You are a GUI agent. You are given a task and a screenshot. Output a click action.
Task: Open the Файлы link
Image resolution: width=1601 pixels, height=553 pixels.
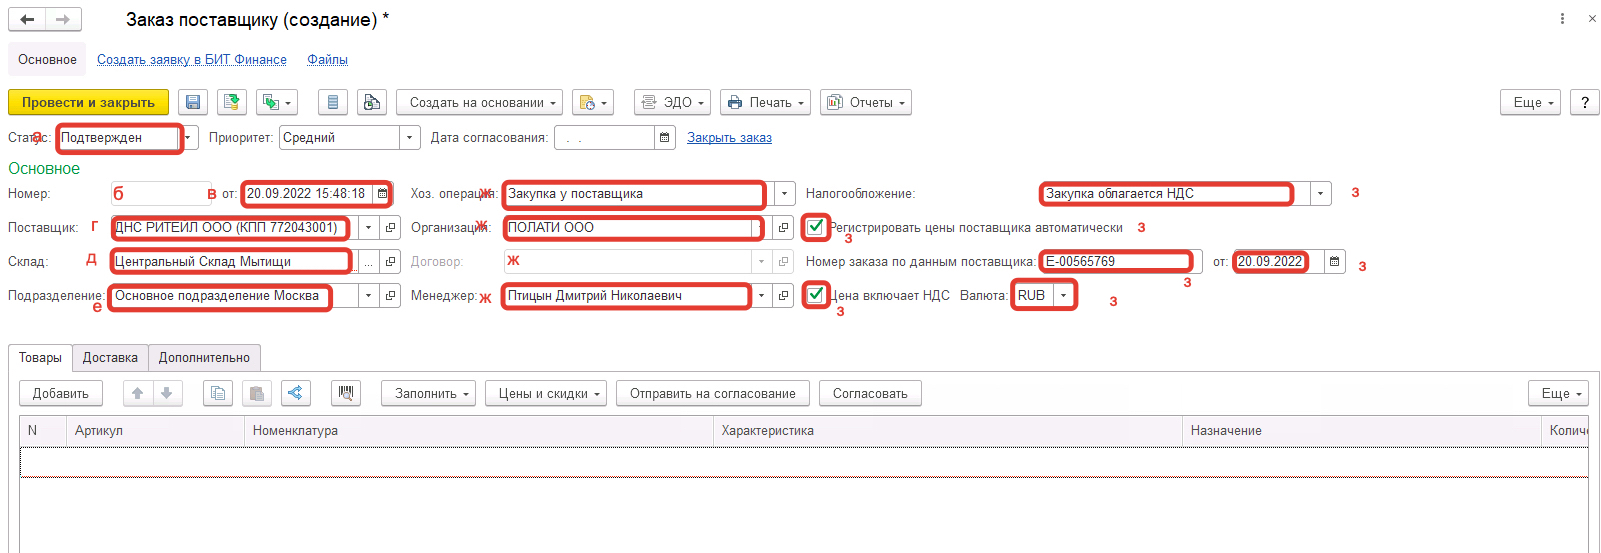(328, 60)
